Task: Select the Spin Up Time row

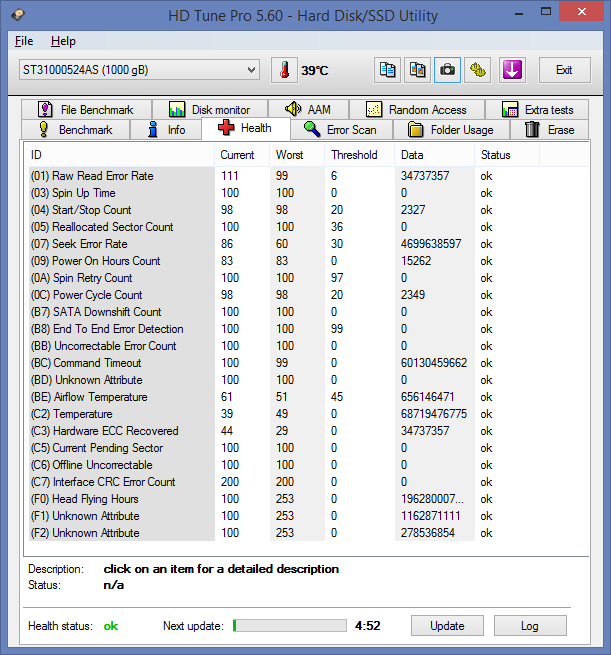Action: (284, 193)
